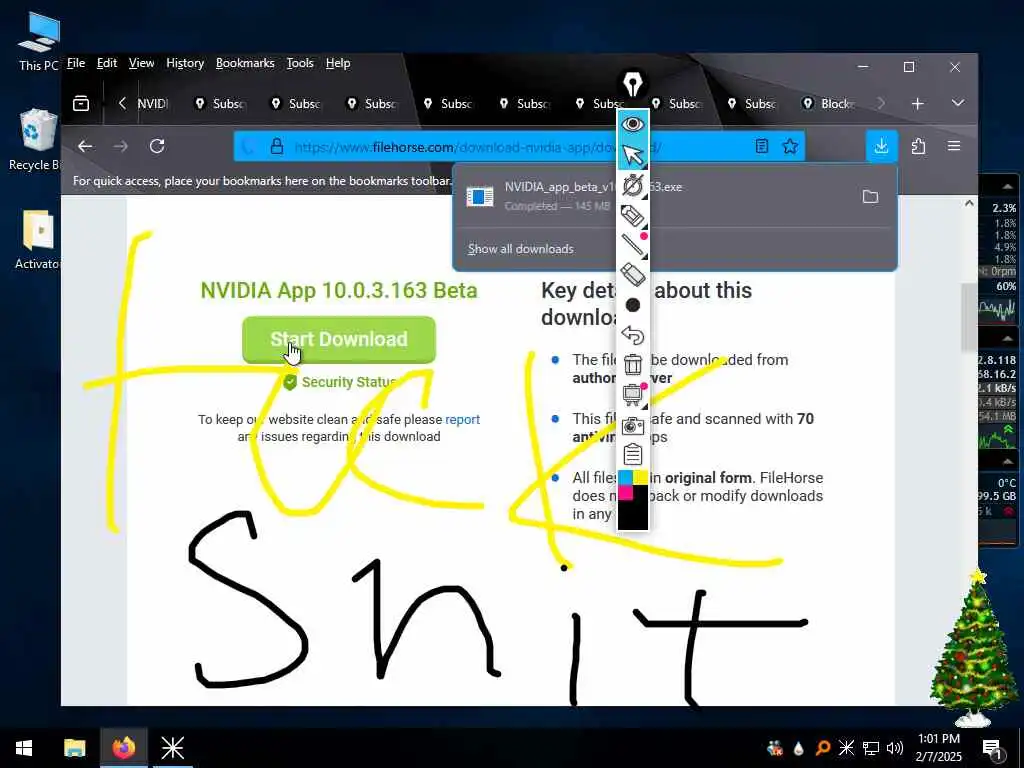The width and height of the screenshot is (1024, 768).
Task: Open the network tray icon
Action: click(871, 748)
